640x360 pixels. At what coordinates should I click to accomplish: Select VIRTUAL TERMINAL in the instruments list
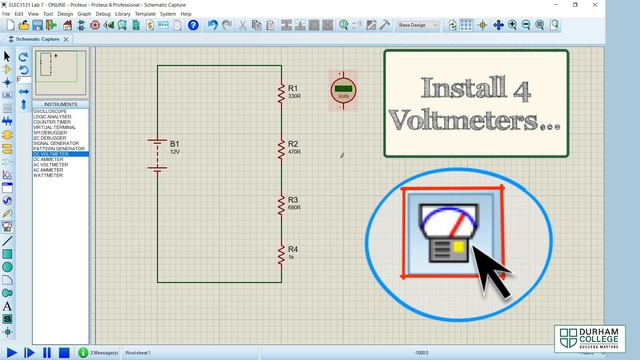pos(60,127)
